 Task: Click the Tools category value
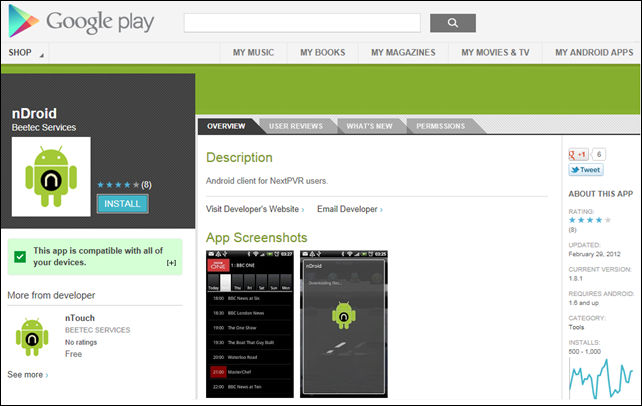pos(576,327)
